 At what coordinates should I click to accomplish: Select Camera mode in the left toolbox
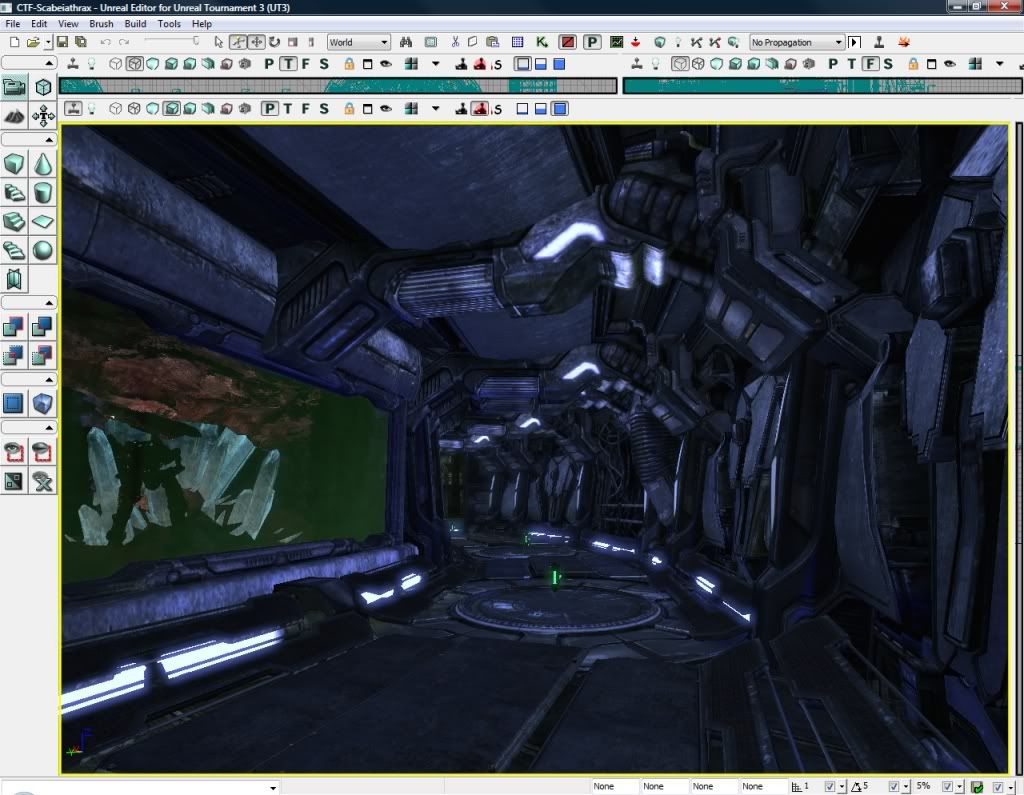click(x=14, y=87)
